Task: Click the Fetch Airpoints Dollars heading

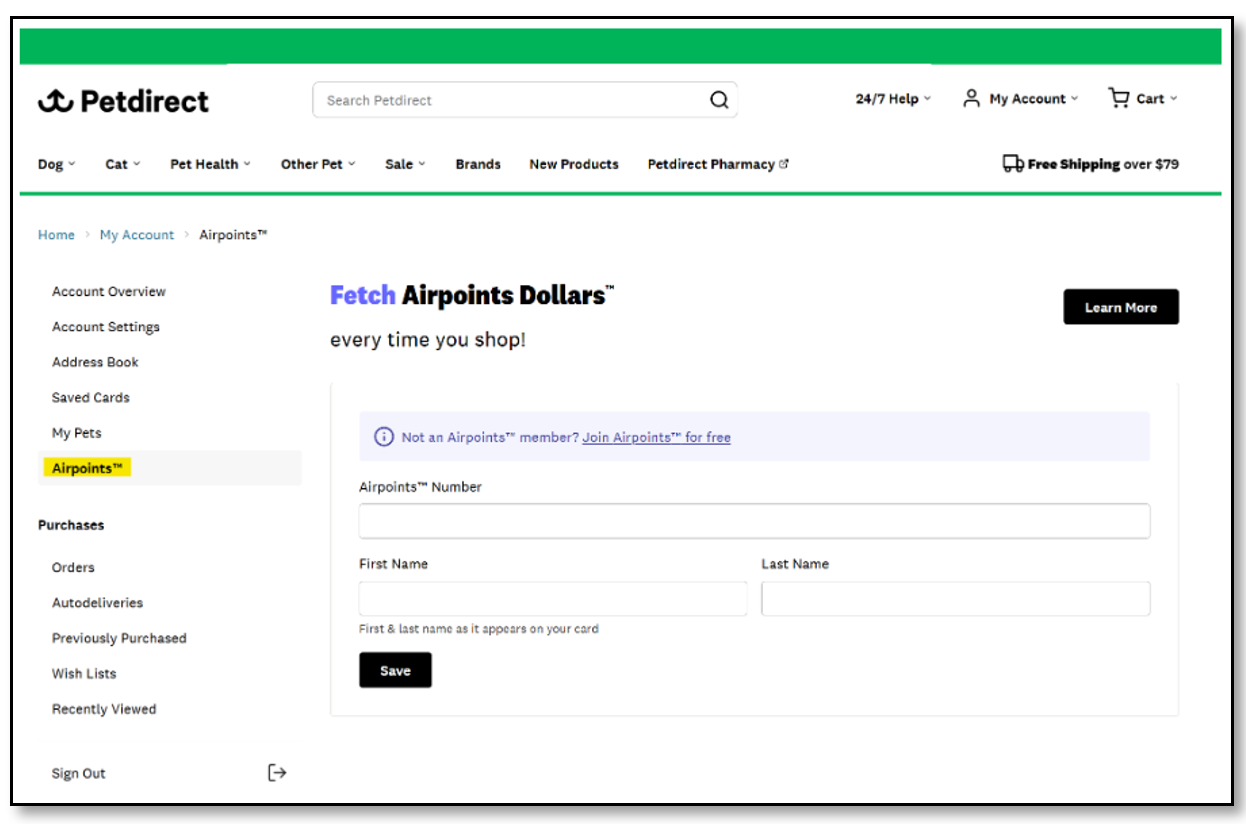Action: (472, 296)
